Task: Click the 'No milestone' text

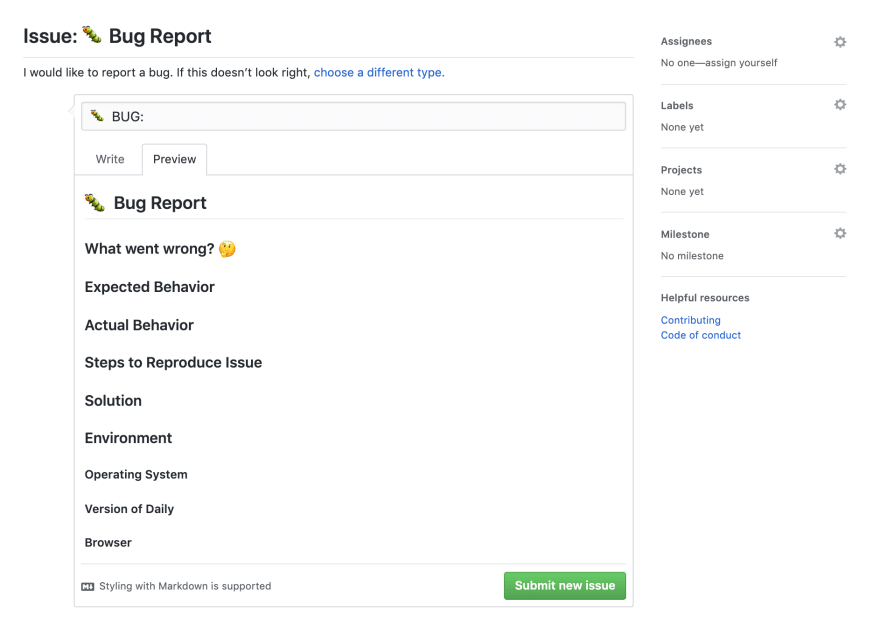Action: (692, 256)
